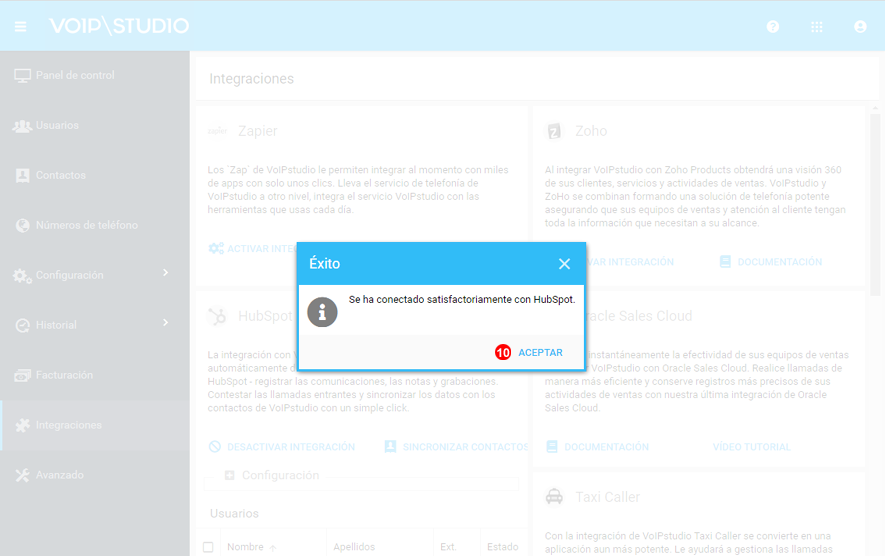
Task: Click the Usuarios people icon
Action: pos(22,126)
